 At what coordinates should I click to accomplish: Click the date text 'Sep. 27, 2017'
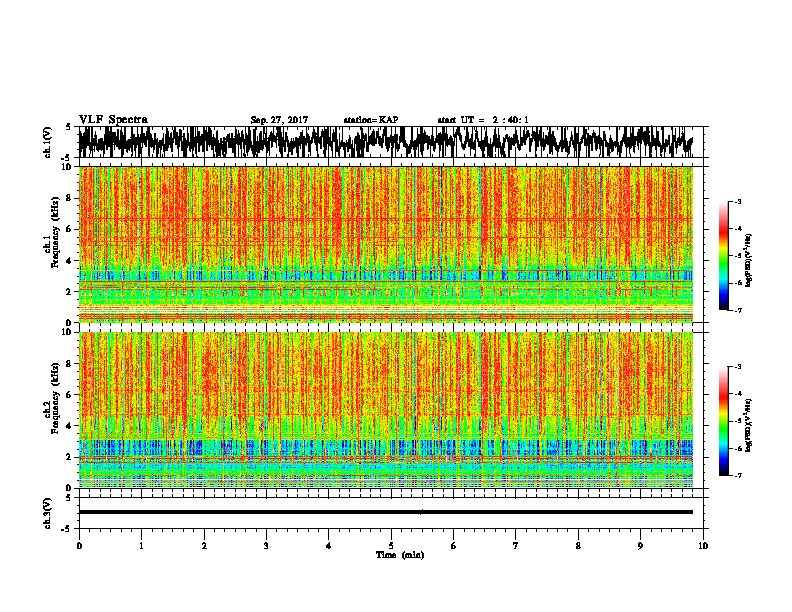tap(279, 120)
